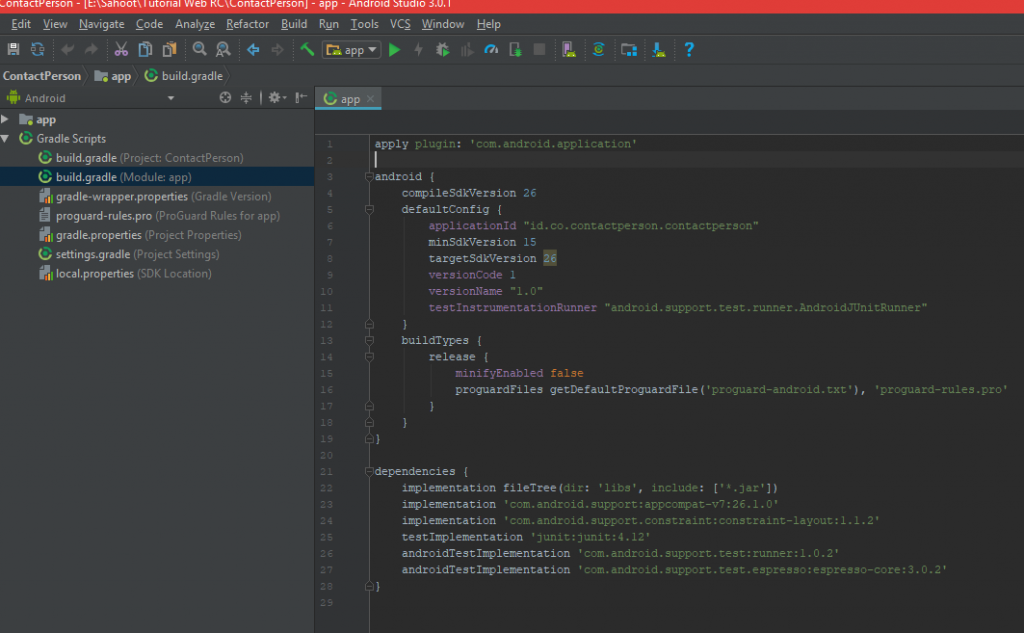Click the Save All toolbar icon
The width and height of the screenshot is (1024, 633).
coord(13,49)
